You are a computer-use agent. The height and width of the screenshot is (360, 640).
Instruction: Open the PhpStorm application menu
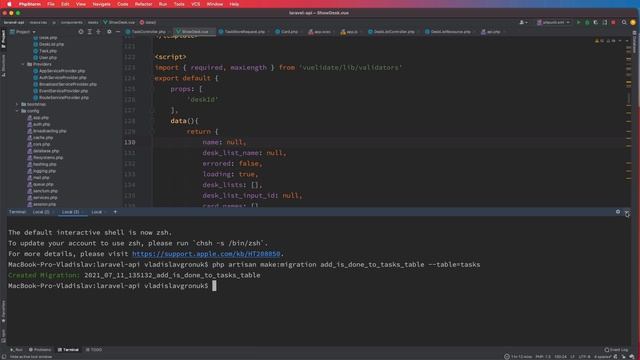[30, 4]
